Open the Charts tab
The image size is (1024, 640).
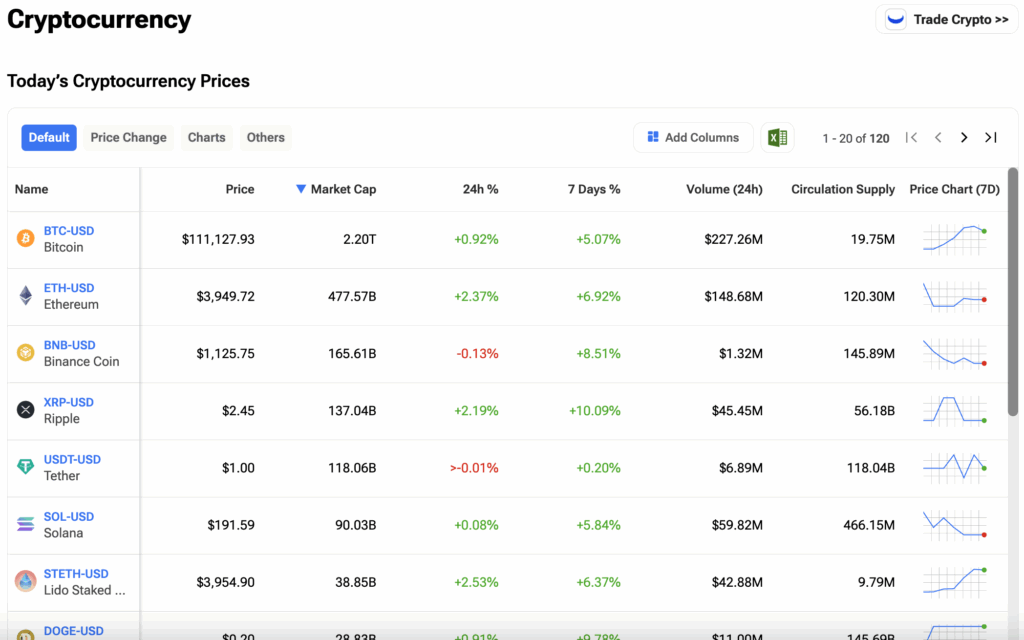[207, 138]
